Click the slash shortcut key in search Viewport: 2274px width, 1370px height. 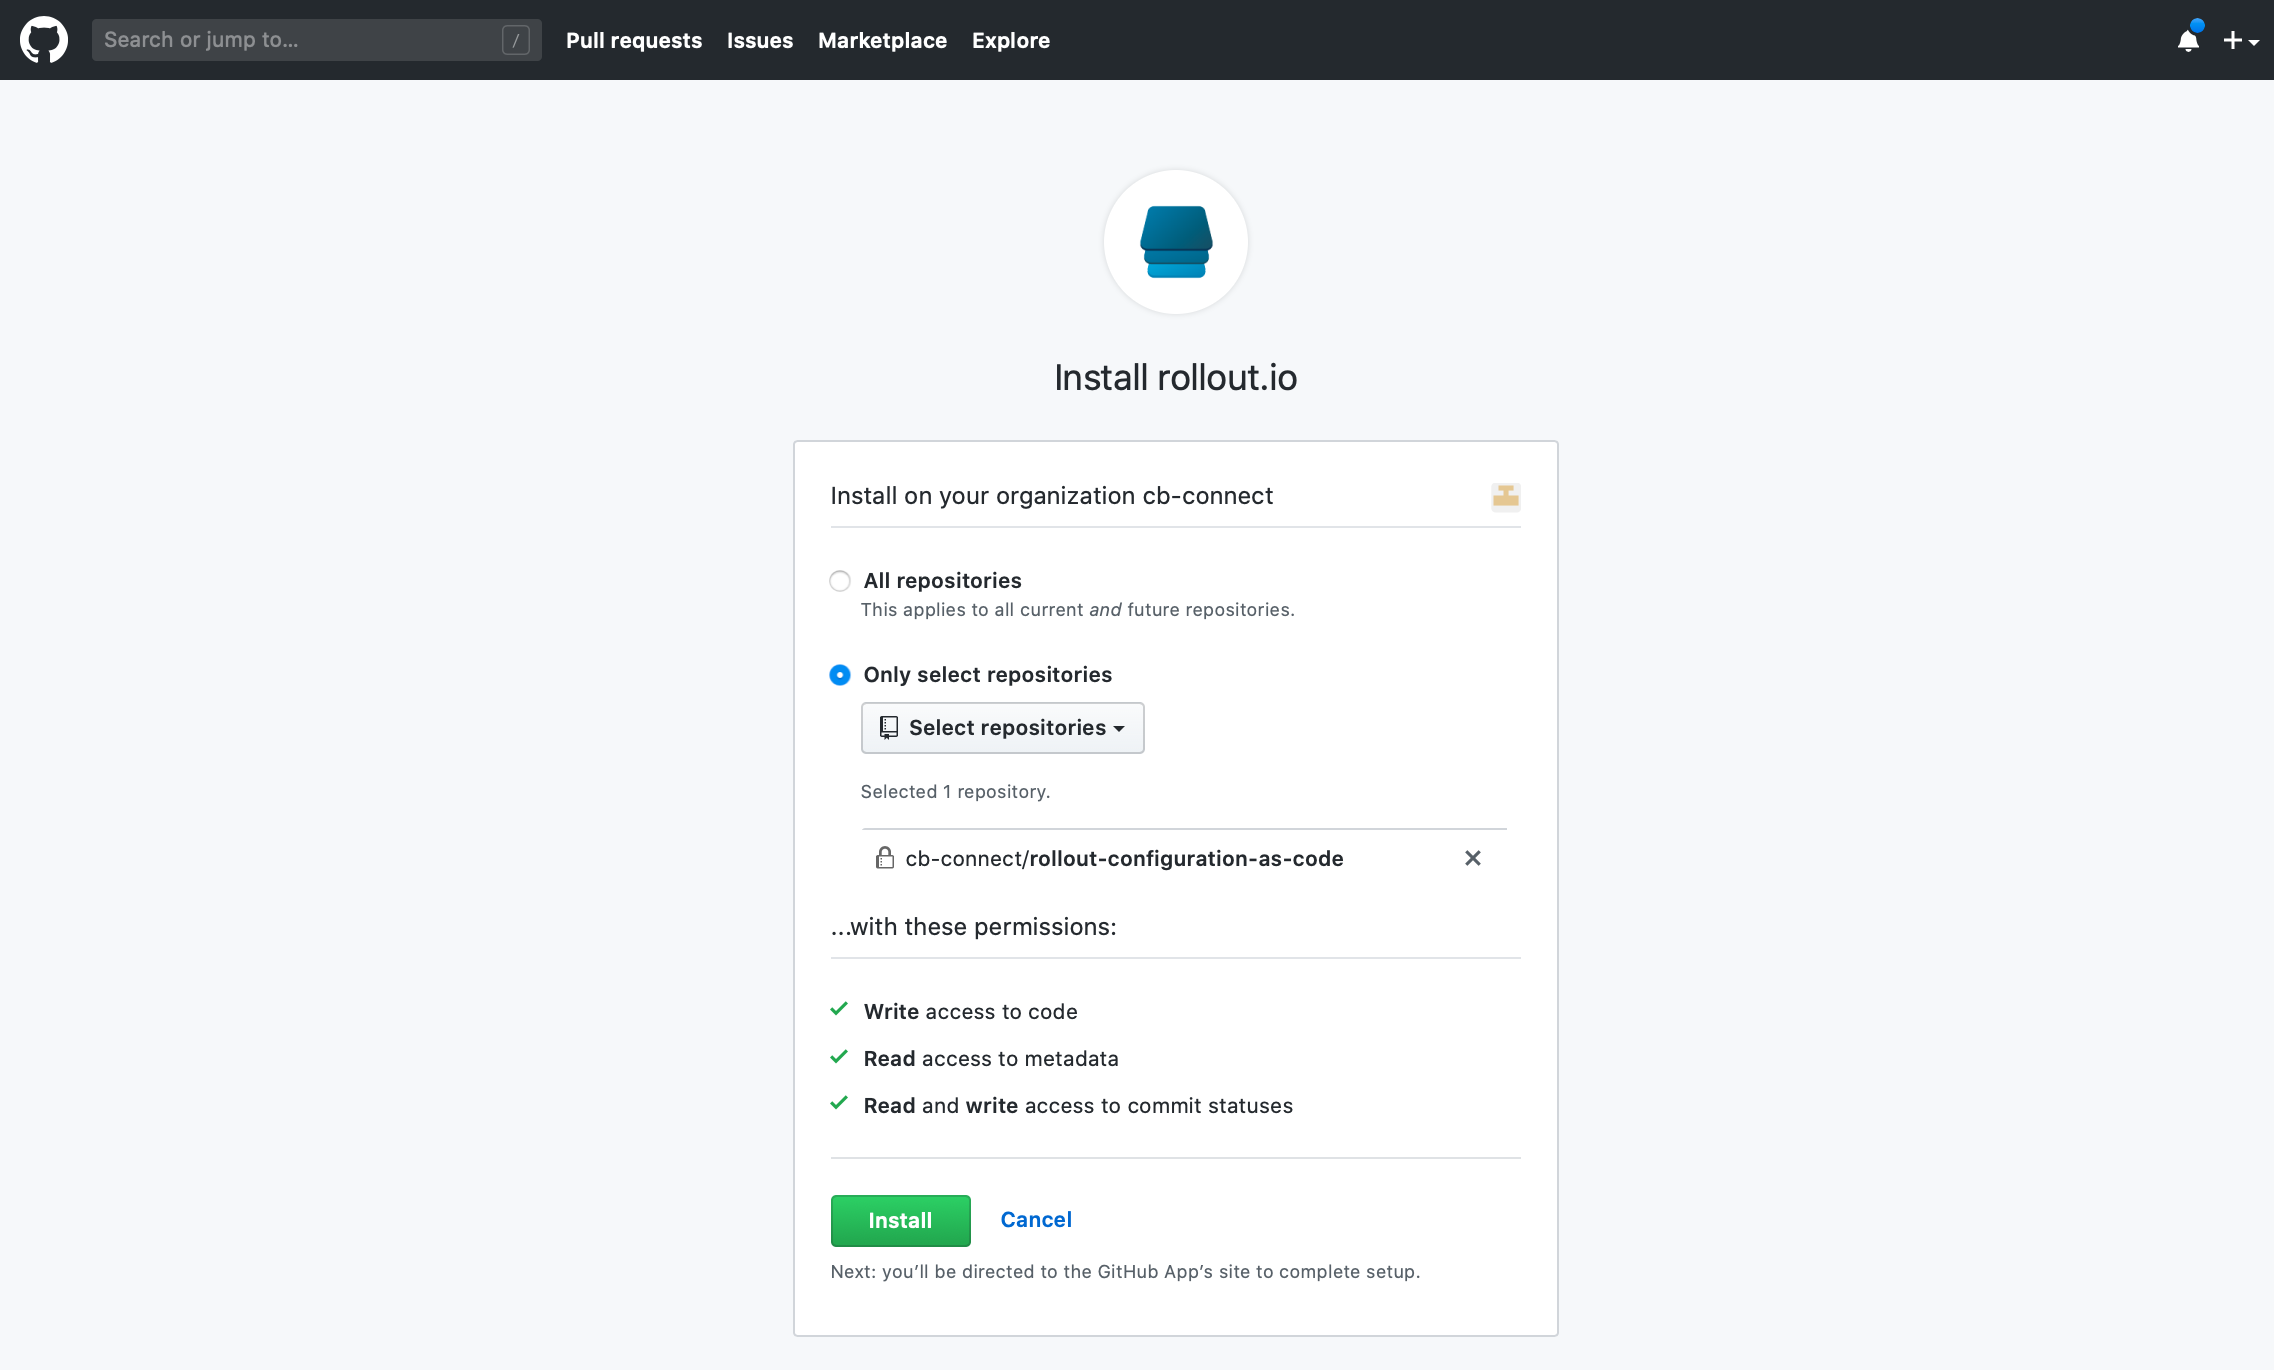pos(516,40)
